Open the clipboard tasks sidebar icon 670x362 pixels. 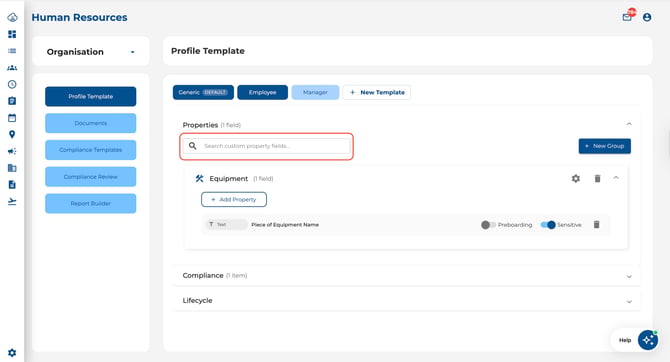(x=12, y=101)
